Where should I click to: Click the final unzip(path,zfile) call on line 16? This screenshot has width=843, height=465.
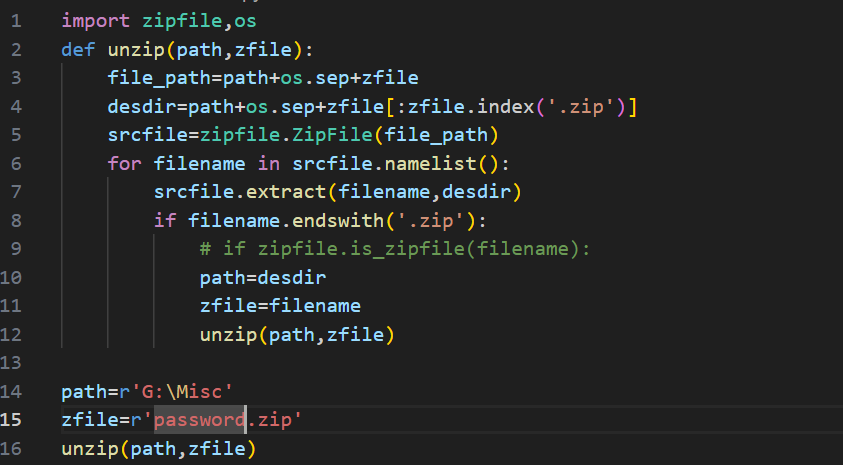[x=158, y=449]
